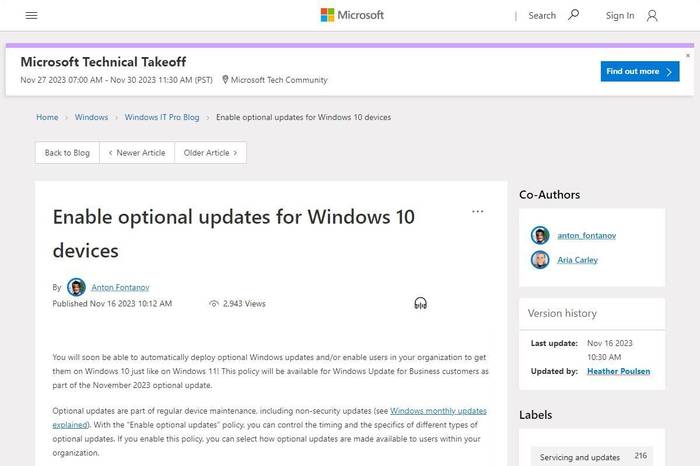Open the Aria Carley co-author link
Screen dimensions: 700x466
click(x=577, y=260)
